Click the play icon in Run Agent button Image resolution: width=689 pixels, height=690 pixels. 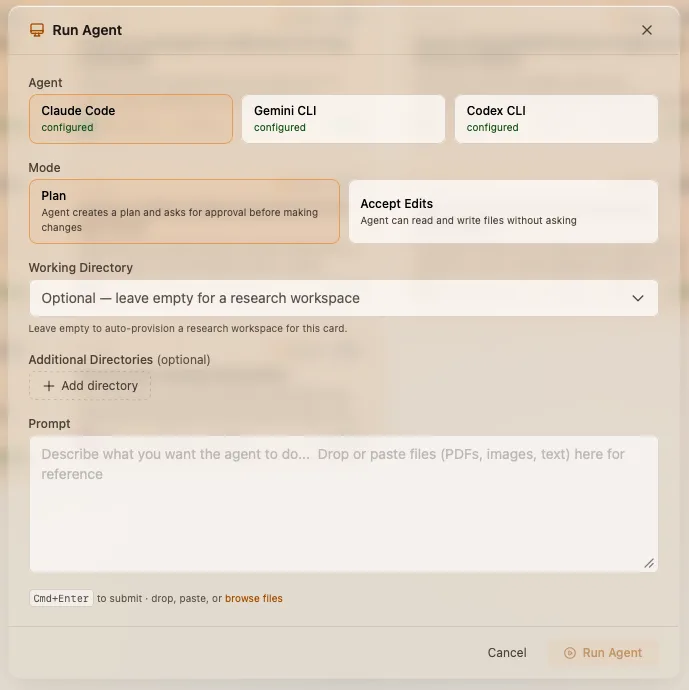click(x=570, y=653)
